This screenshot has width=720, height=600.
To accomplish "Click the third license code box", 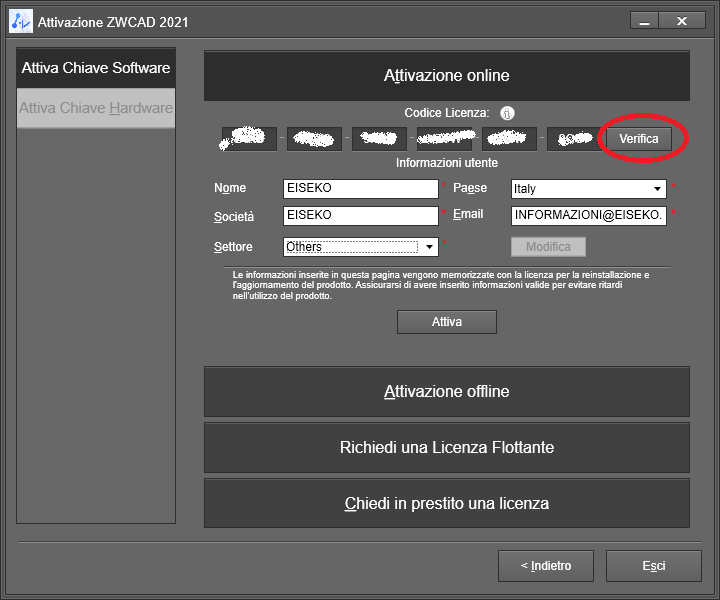I will click(x=379, y=139).
